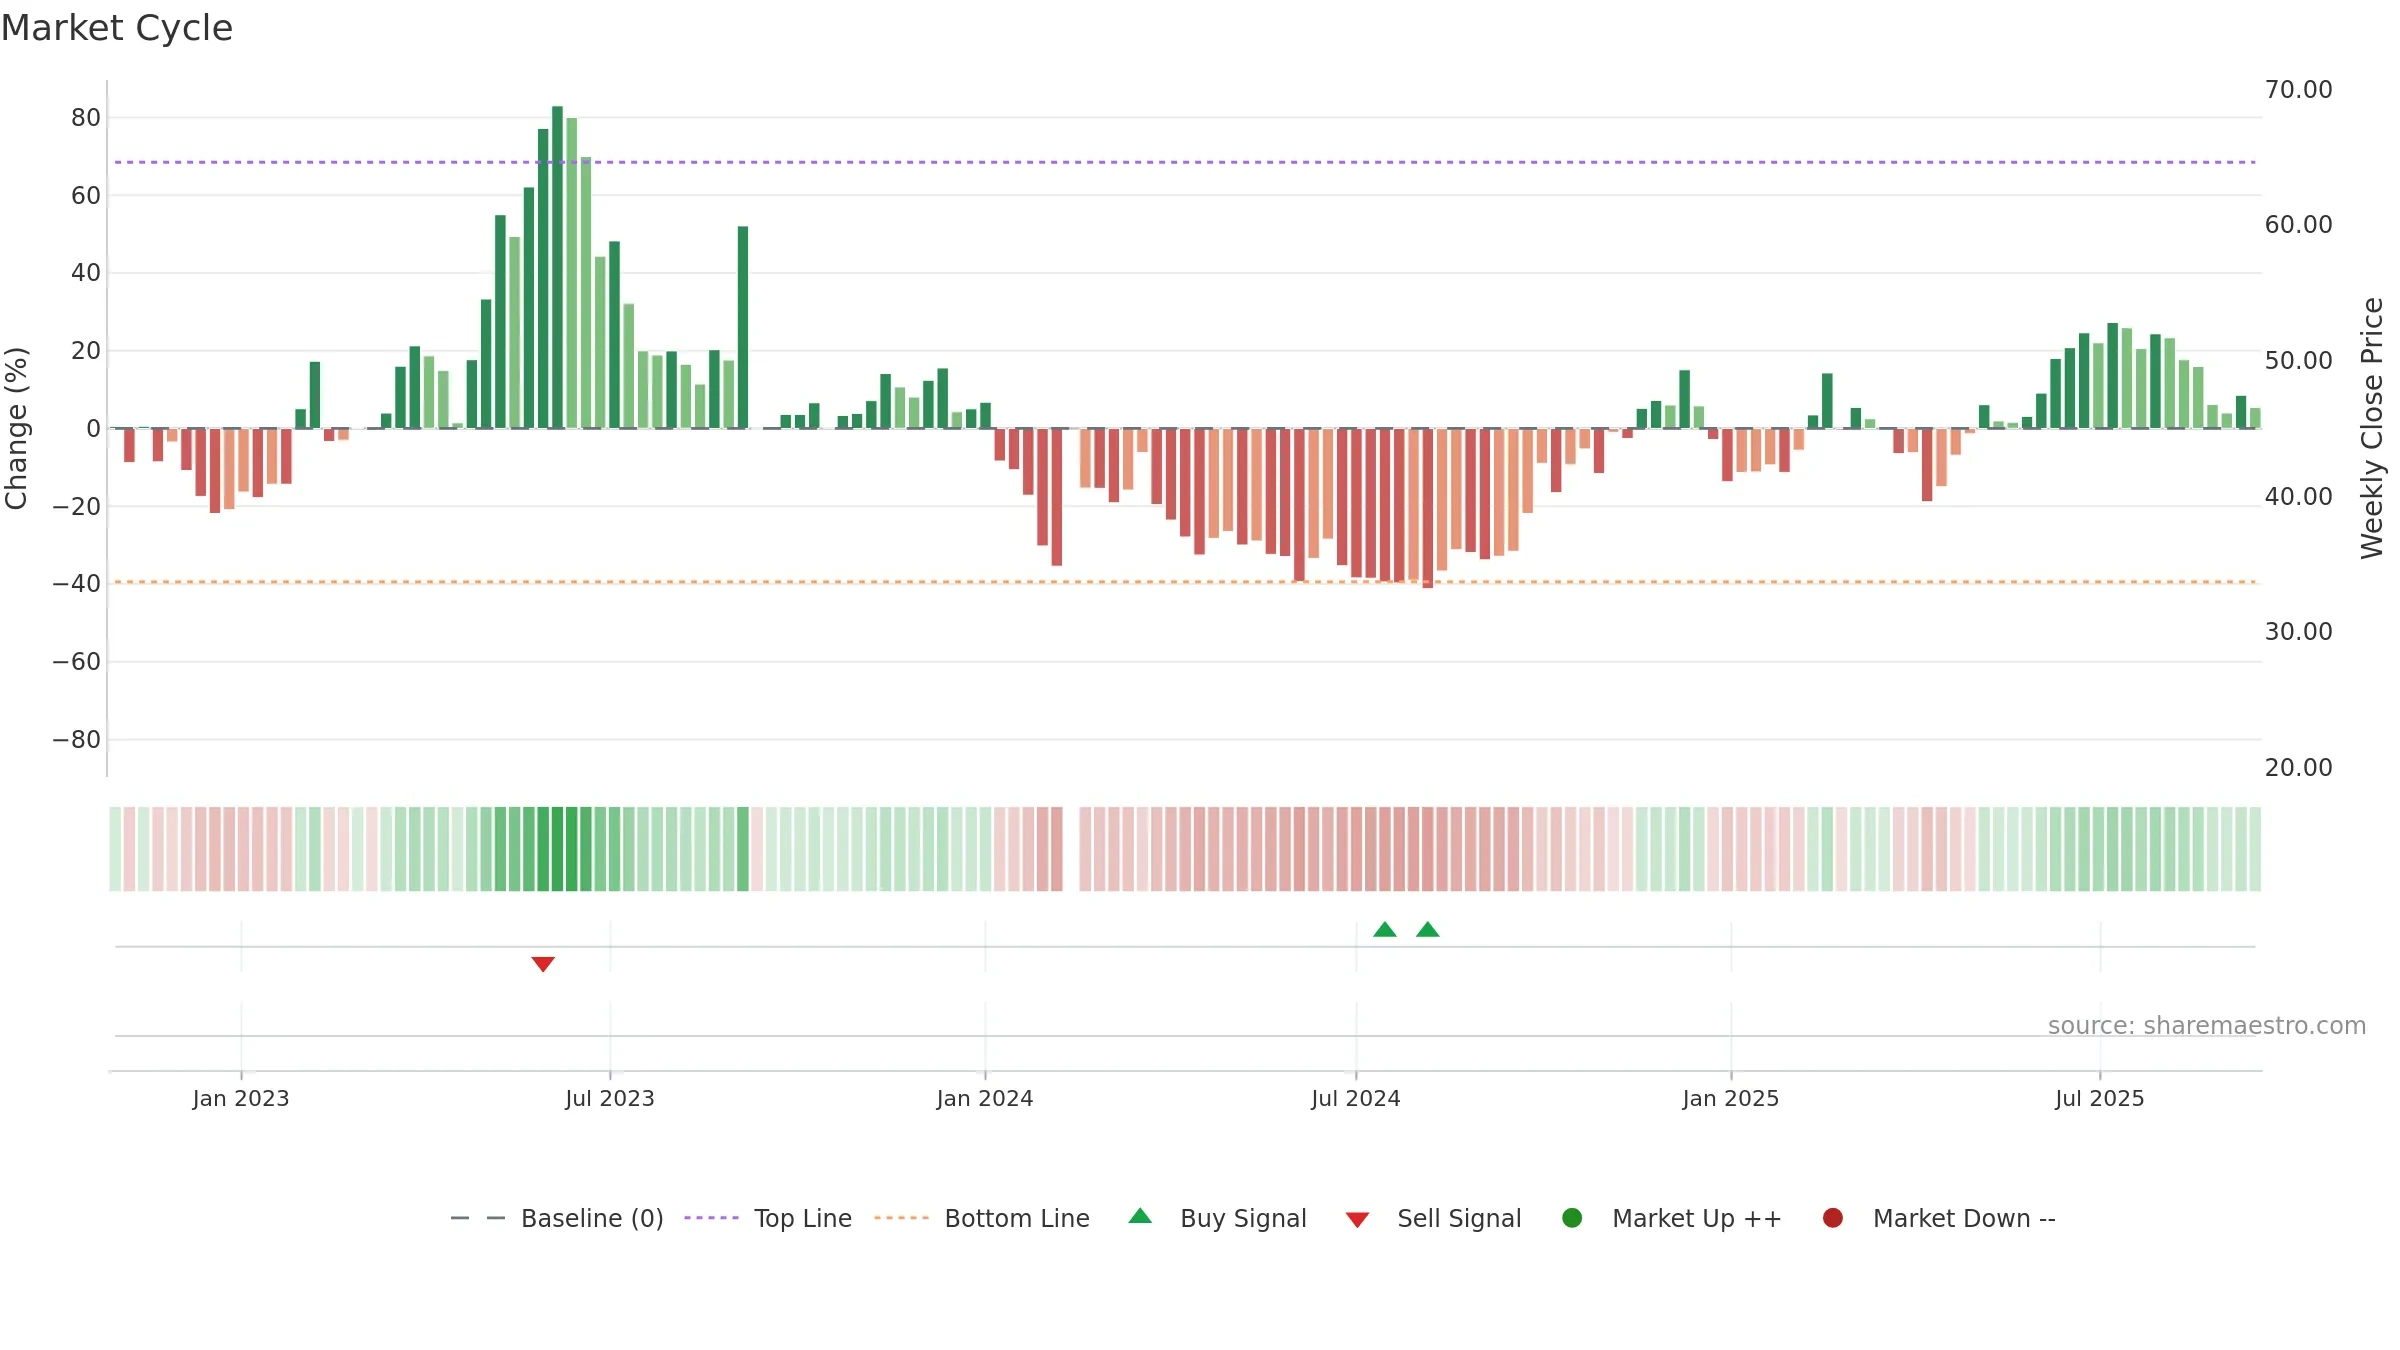The image size is (2400, 1350).
Task: Click the purple dotted Top Line in chart
Action: tap(1185, 162)
